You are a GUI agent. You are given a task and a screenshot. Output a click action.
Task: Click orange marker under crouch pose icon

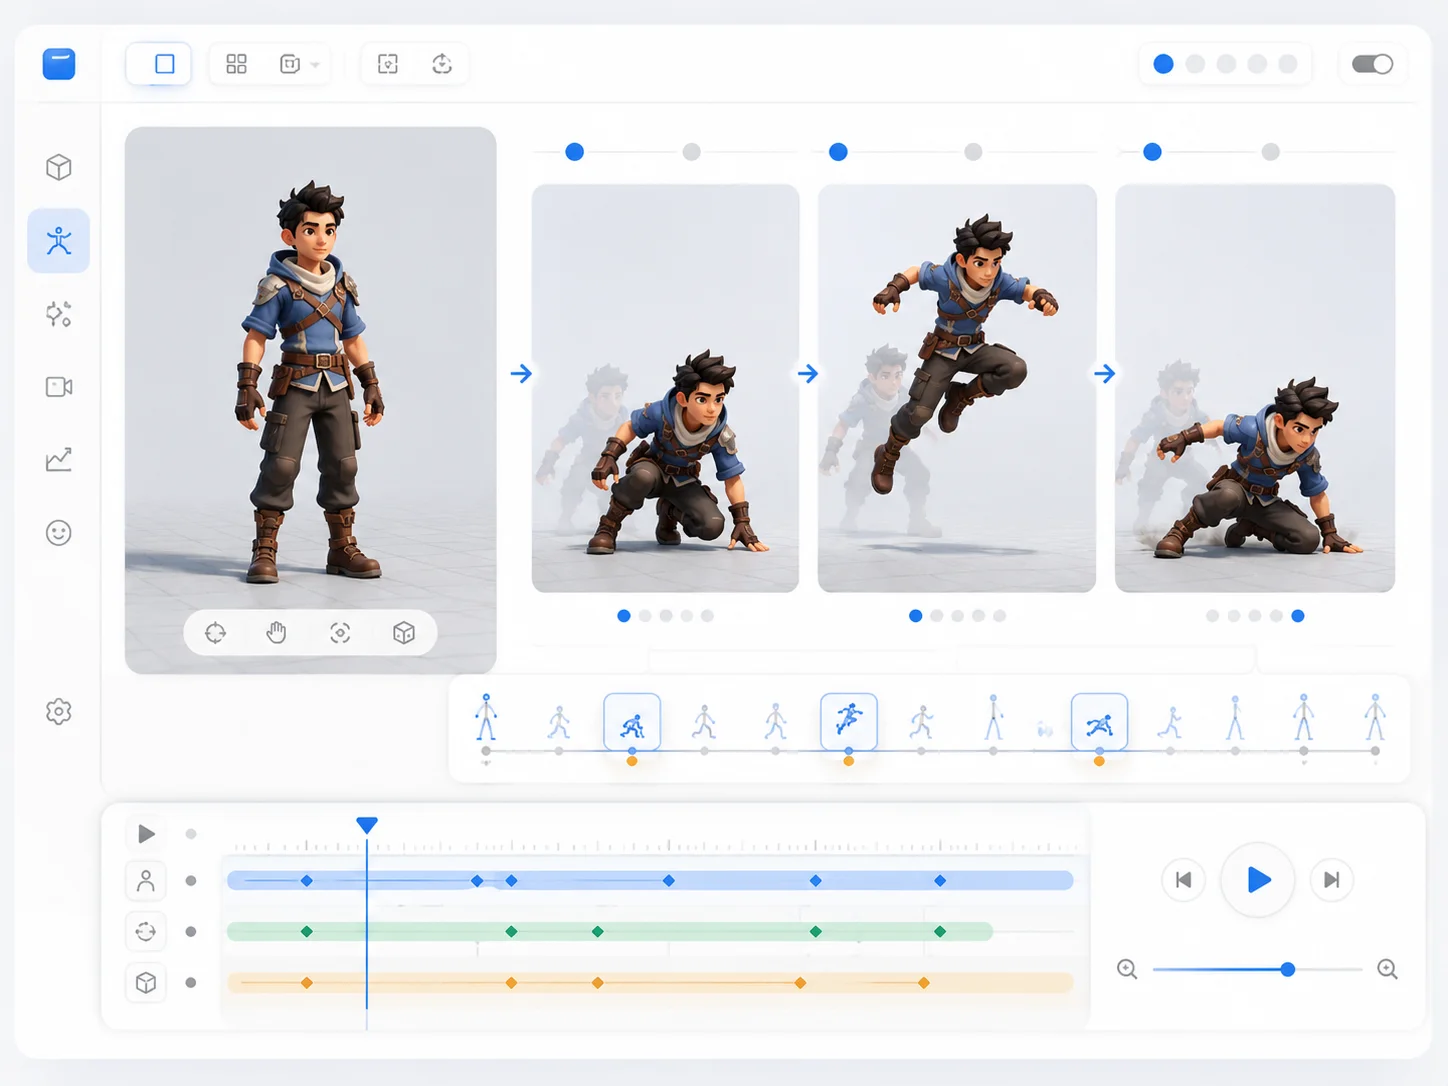632,762
